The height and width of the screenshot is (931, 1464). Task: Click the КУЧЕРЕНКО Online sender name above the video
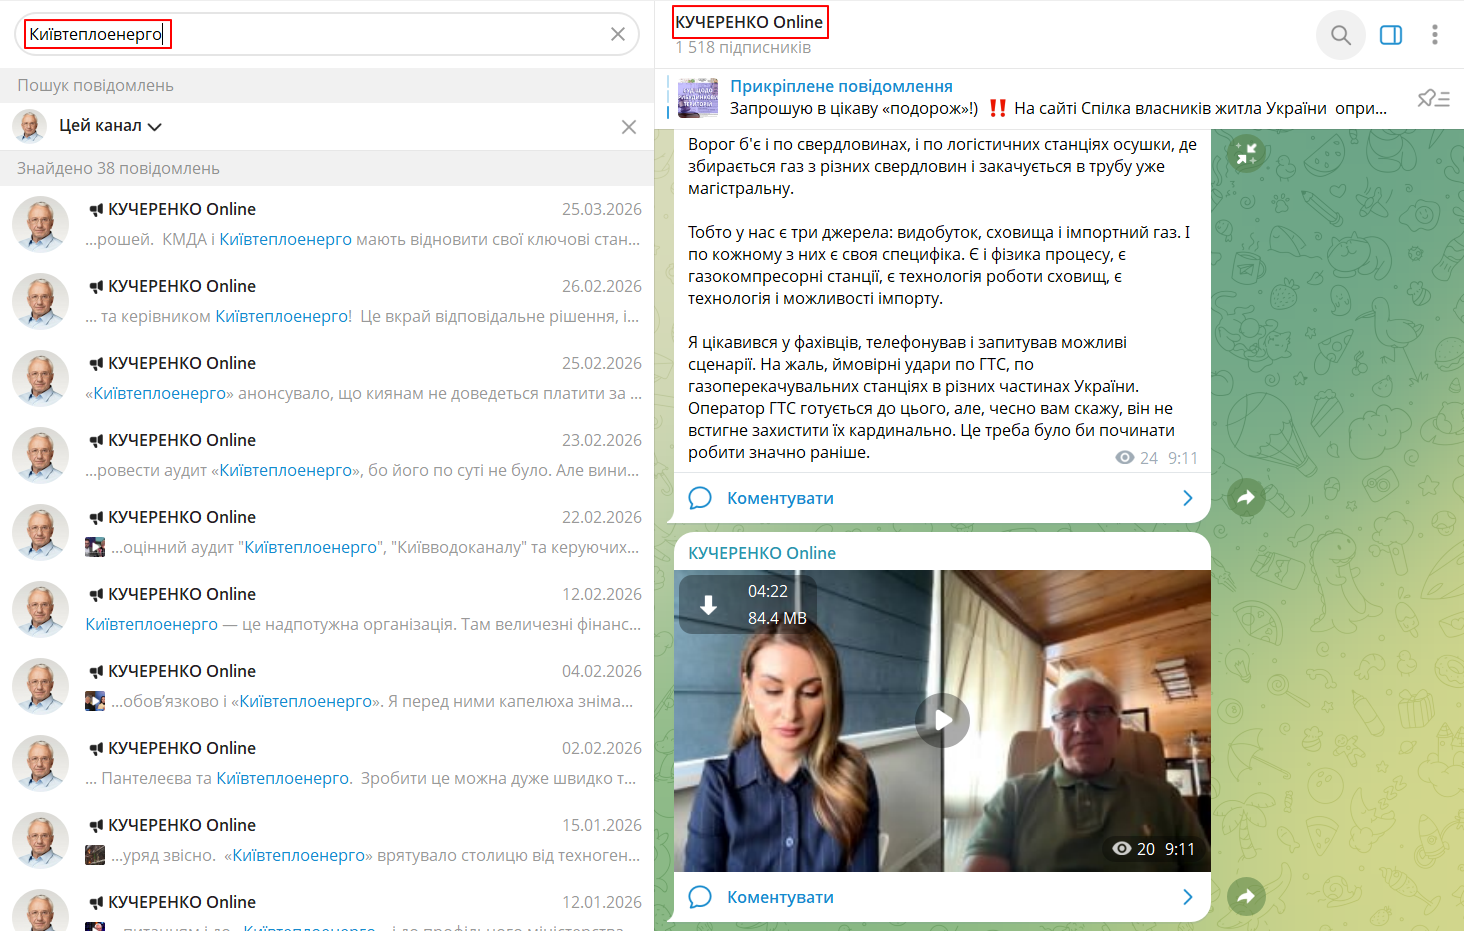pyautogui.click(x=762, y=553)
